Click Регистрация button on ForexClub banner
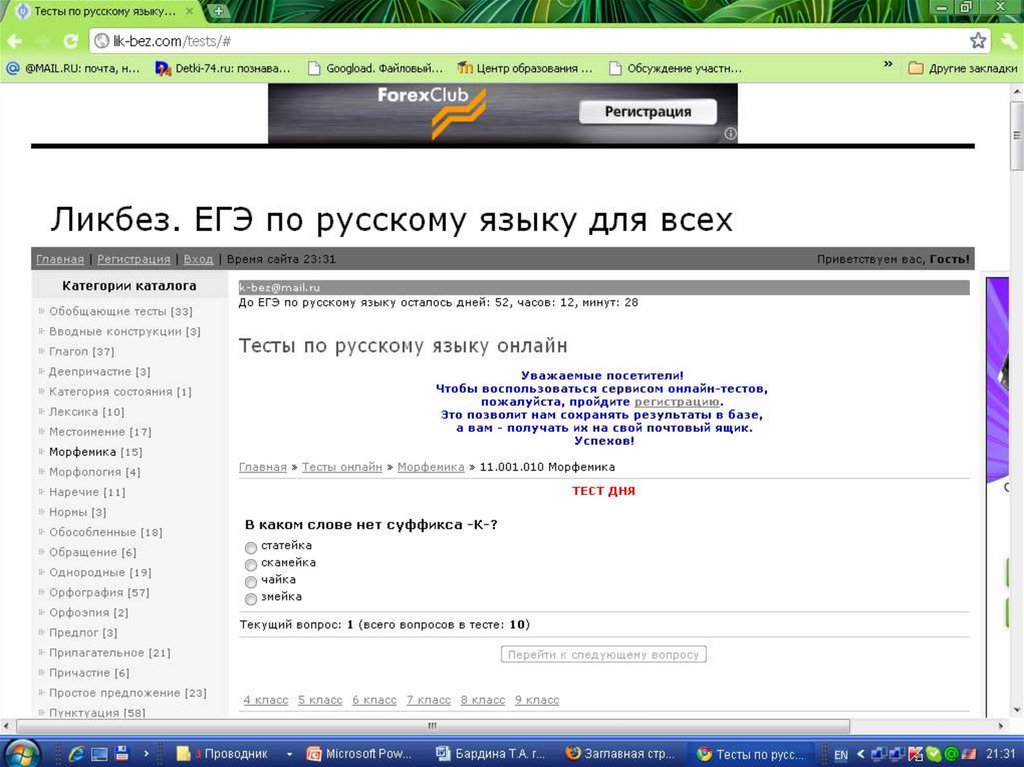Screen dimensions: 1024x767 648,112
